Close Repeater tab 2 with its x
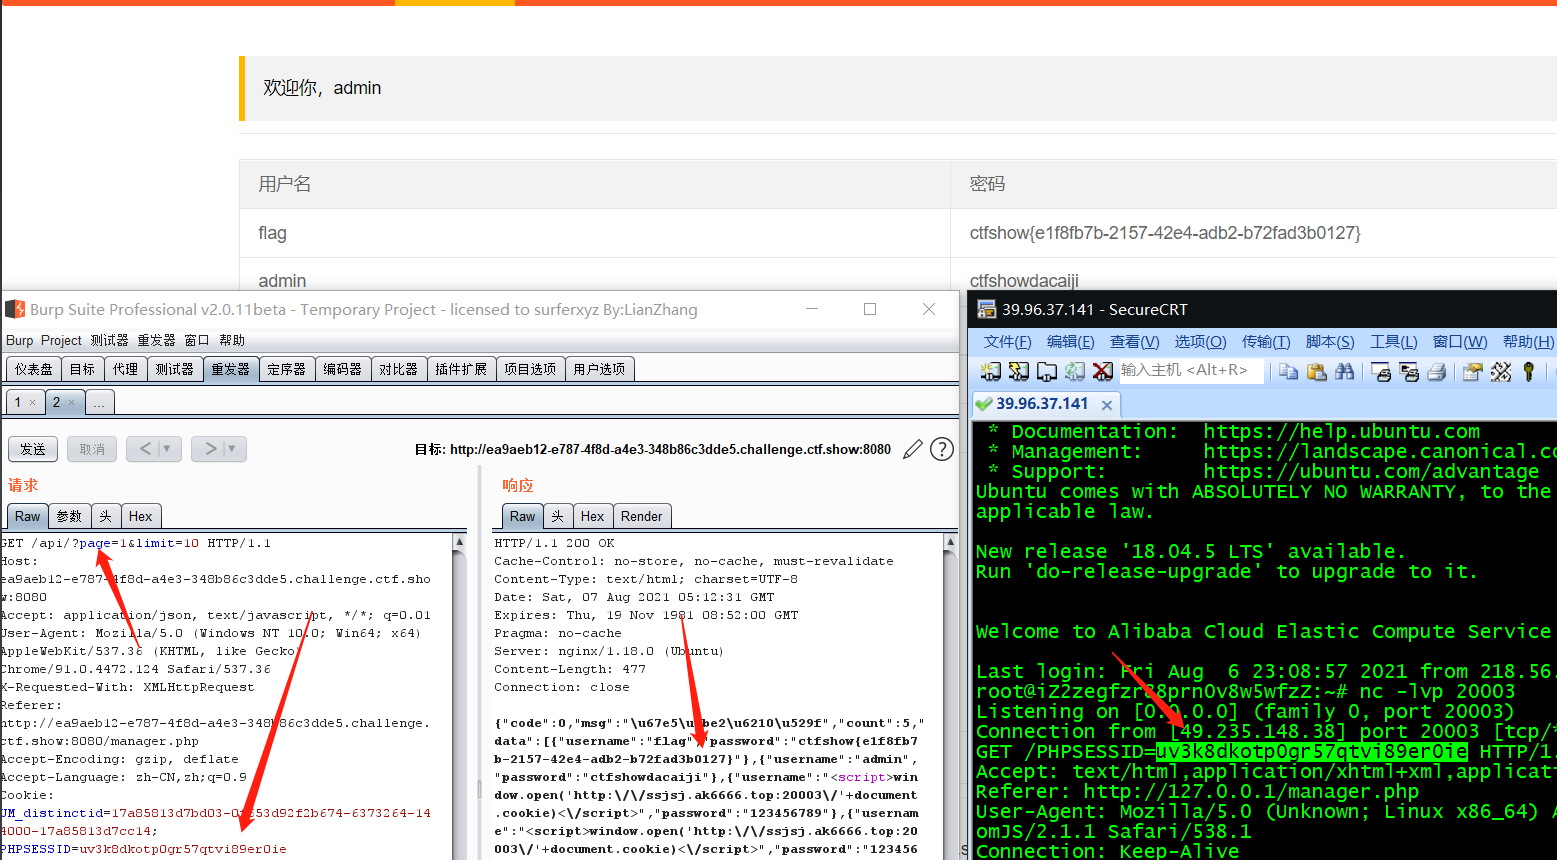The width and height of the screenshot is (1557, 860). [71, 402]
